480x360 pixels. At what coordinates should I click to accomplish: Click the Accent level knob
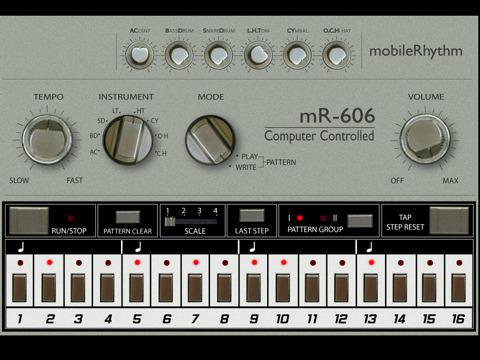click(138, 55)
